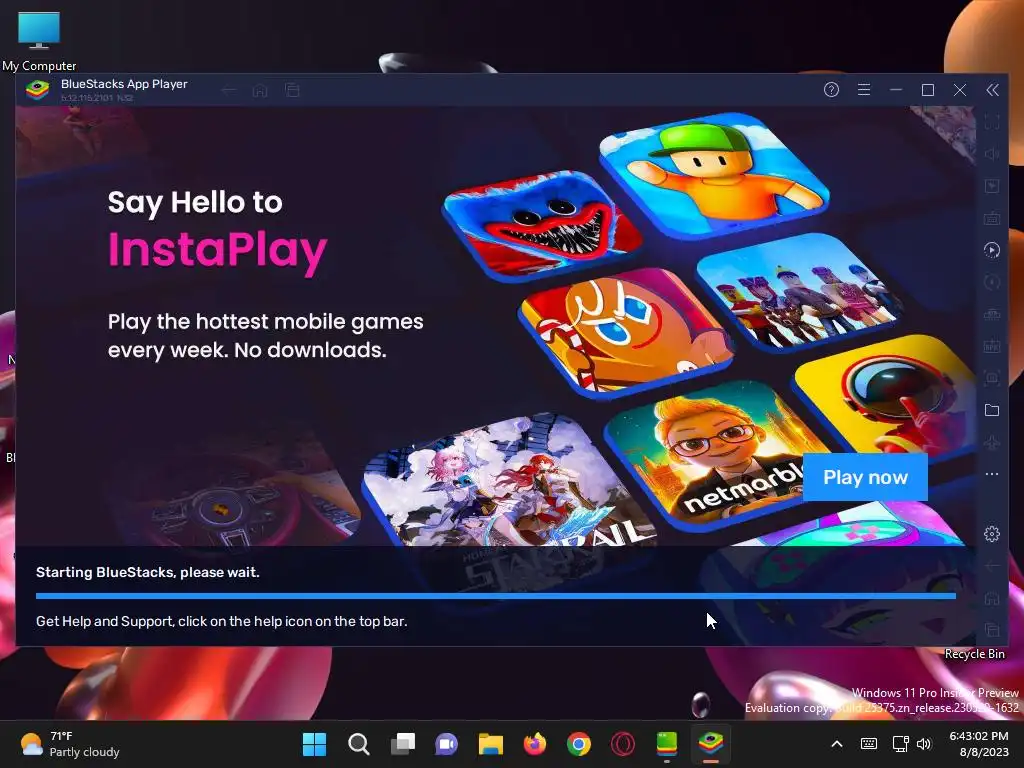
Task: Click the InstaPlay pink heading
Action: [x=217, y=251]
